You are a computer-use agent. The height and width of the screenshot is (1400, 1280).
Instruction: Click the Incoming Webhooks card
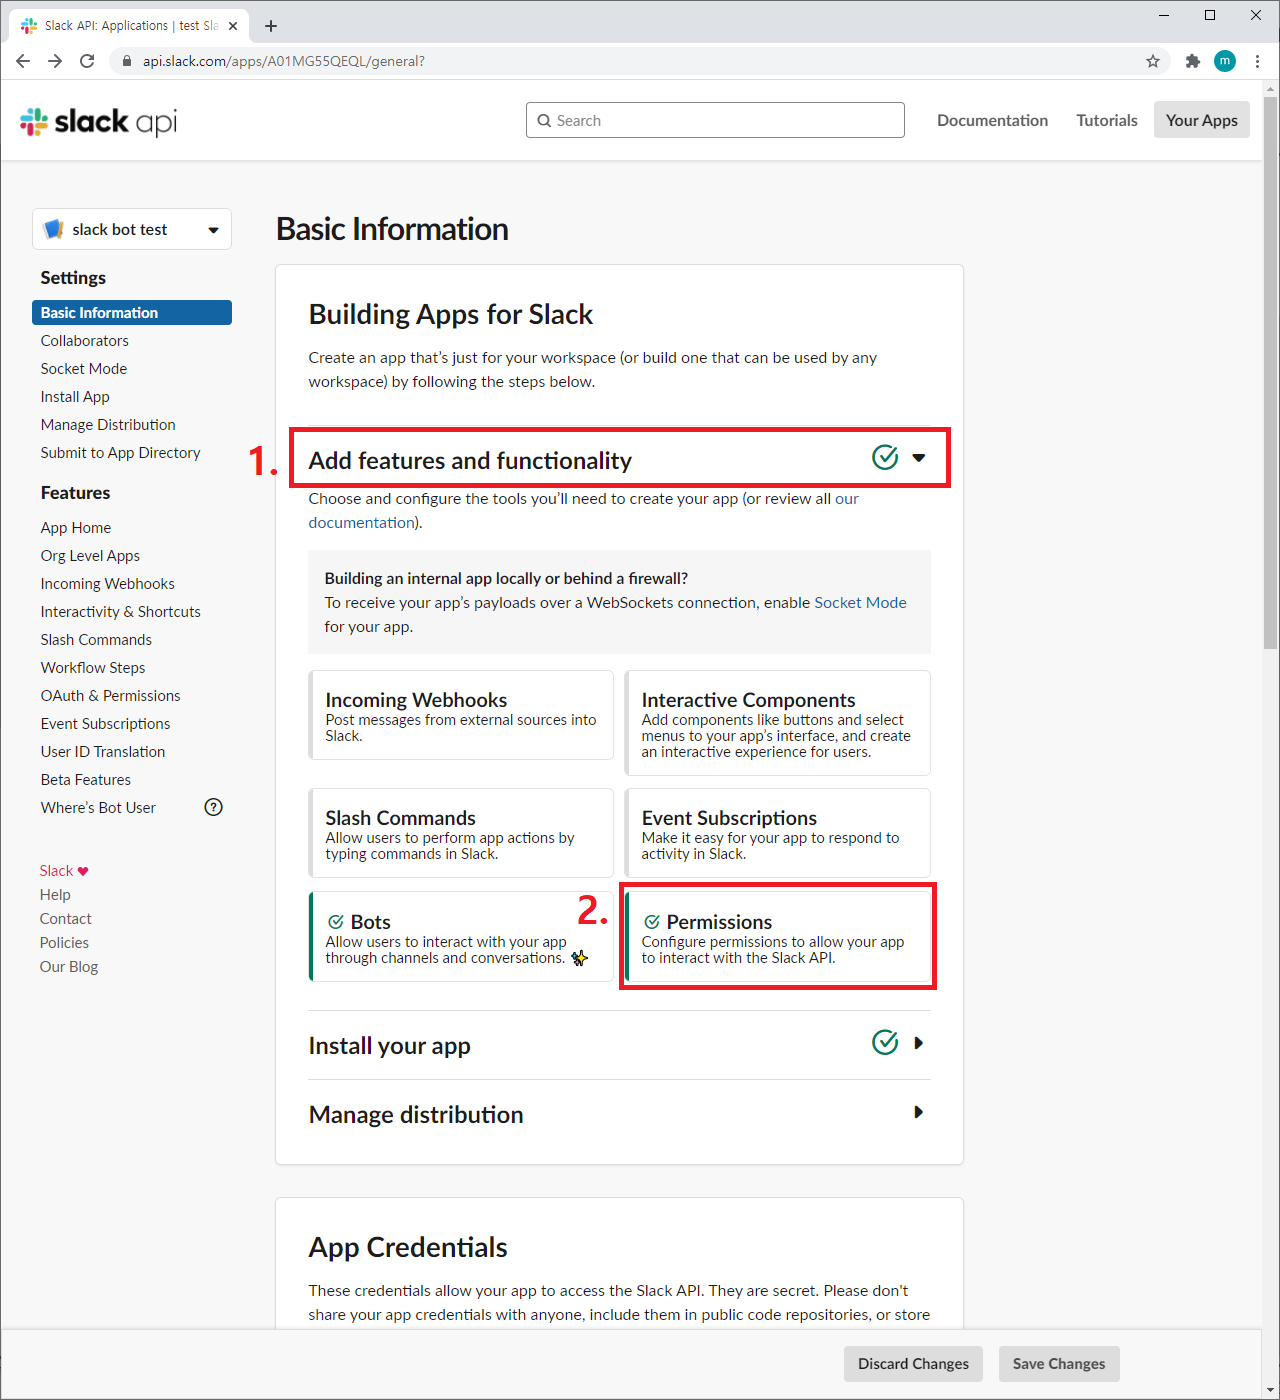461,715
